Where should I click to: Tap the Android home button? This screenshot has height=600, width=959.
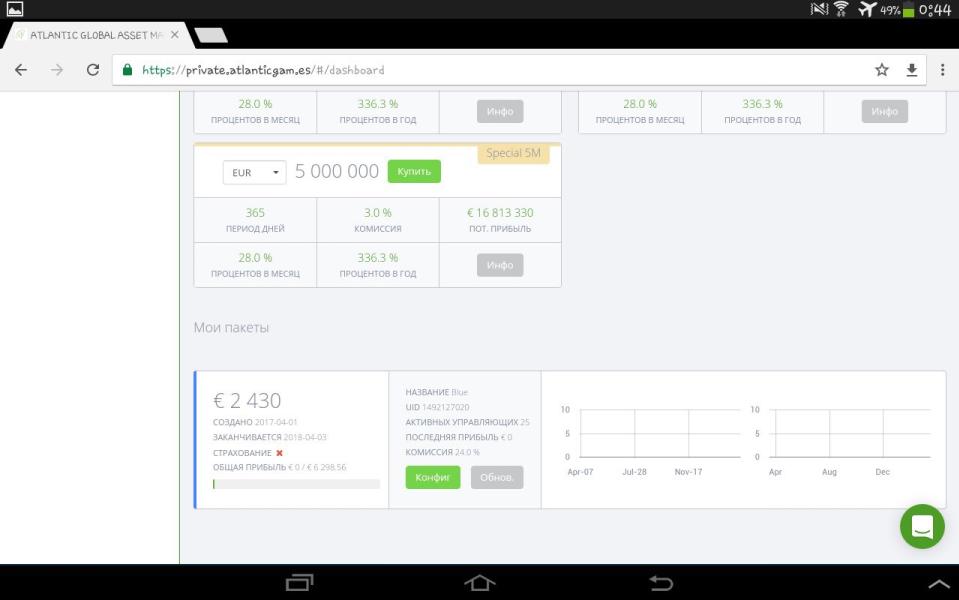click(480, 582)
